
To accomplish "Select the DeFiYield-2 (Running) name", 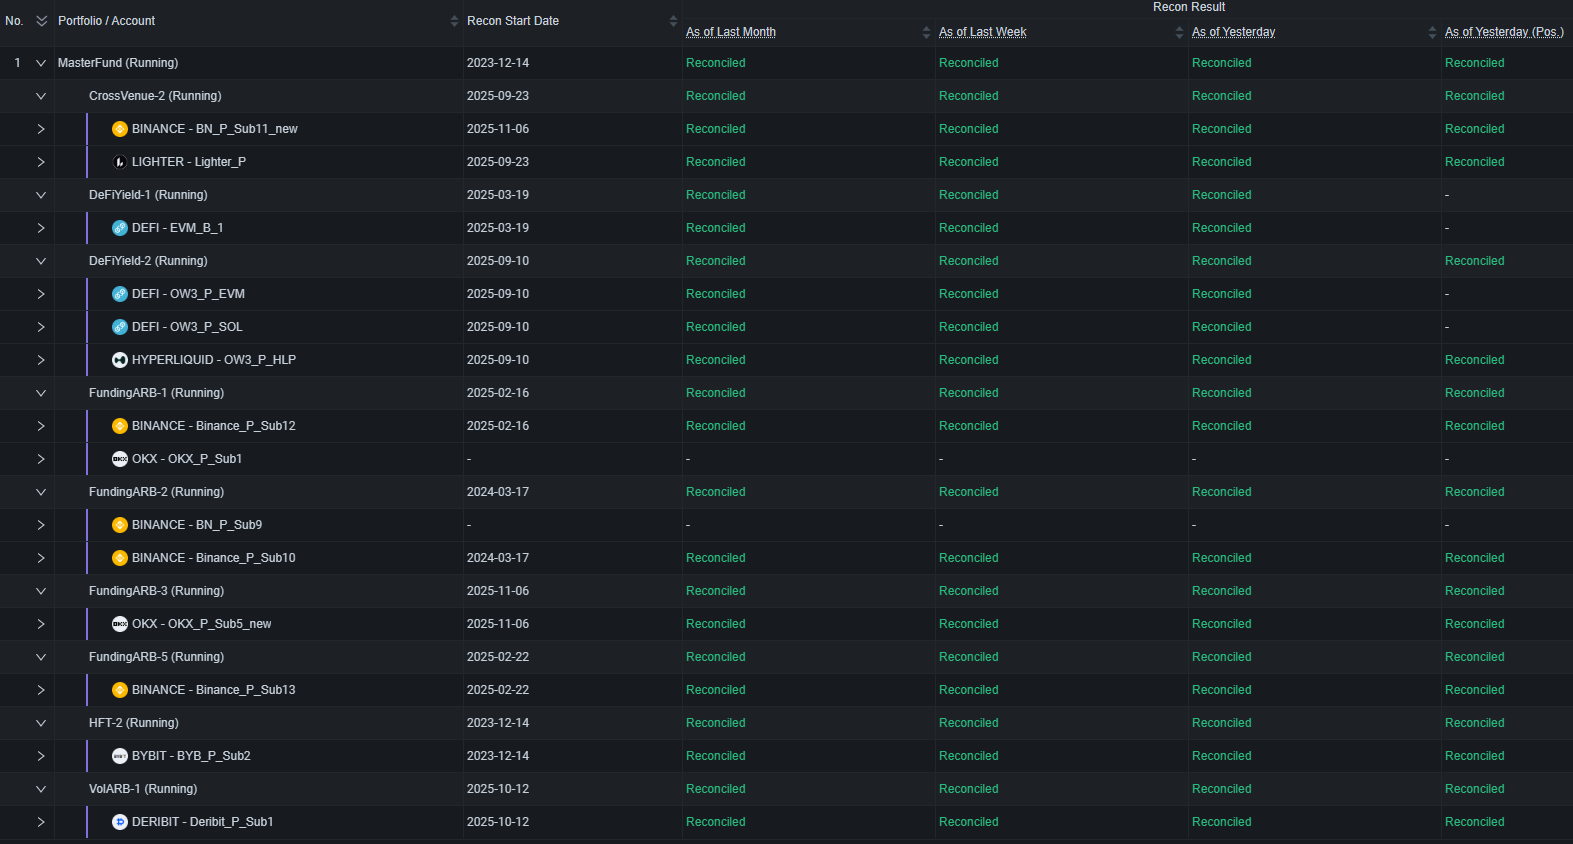I will click(148, 261).
